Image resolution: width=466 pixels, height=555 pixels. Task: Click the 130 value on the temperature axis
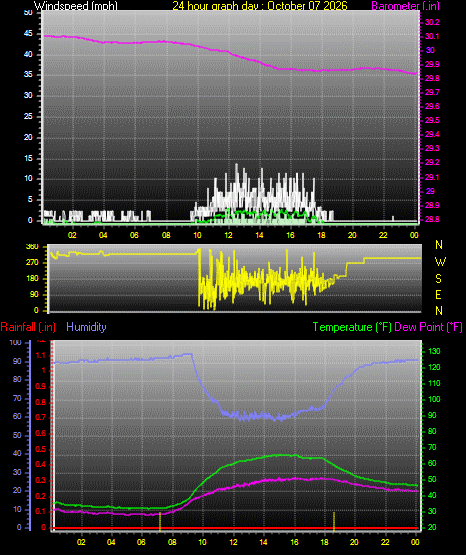(434, 351)
